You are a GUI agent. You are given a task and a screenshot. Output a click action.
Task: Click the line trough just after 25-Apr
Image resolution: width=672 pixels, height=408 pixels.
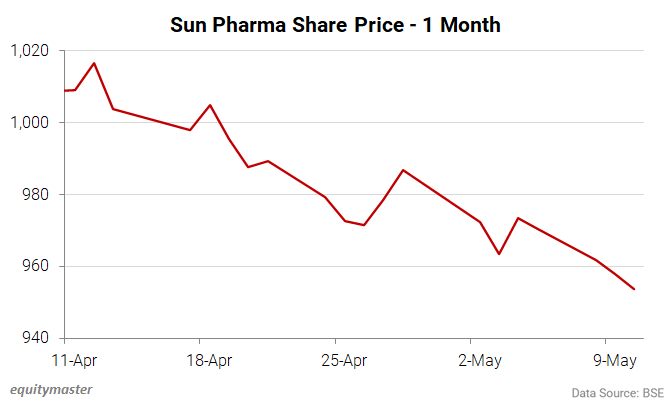[x=364, y=225]
